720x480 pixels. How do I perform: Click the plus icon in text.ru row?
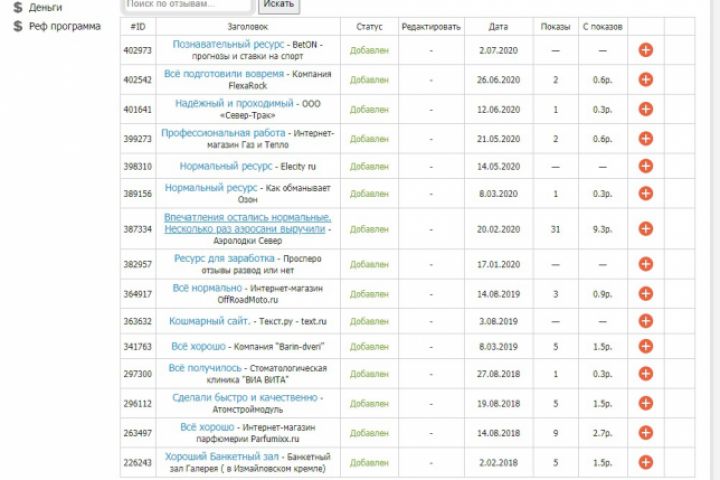click(646, 321)
